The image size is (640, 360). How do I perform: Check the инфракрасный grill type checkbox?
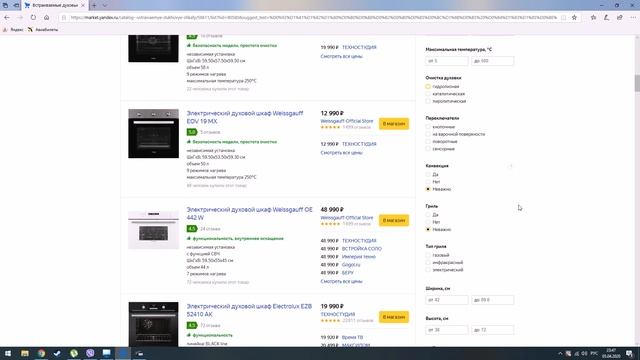[428, 263]
